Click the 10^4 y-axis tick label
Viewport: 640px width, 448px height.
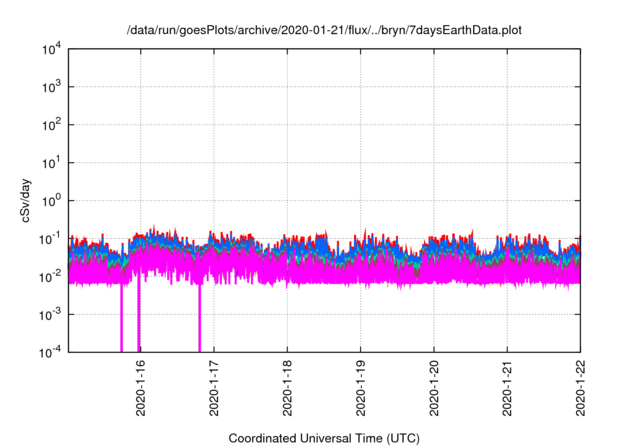51,50
